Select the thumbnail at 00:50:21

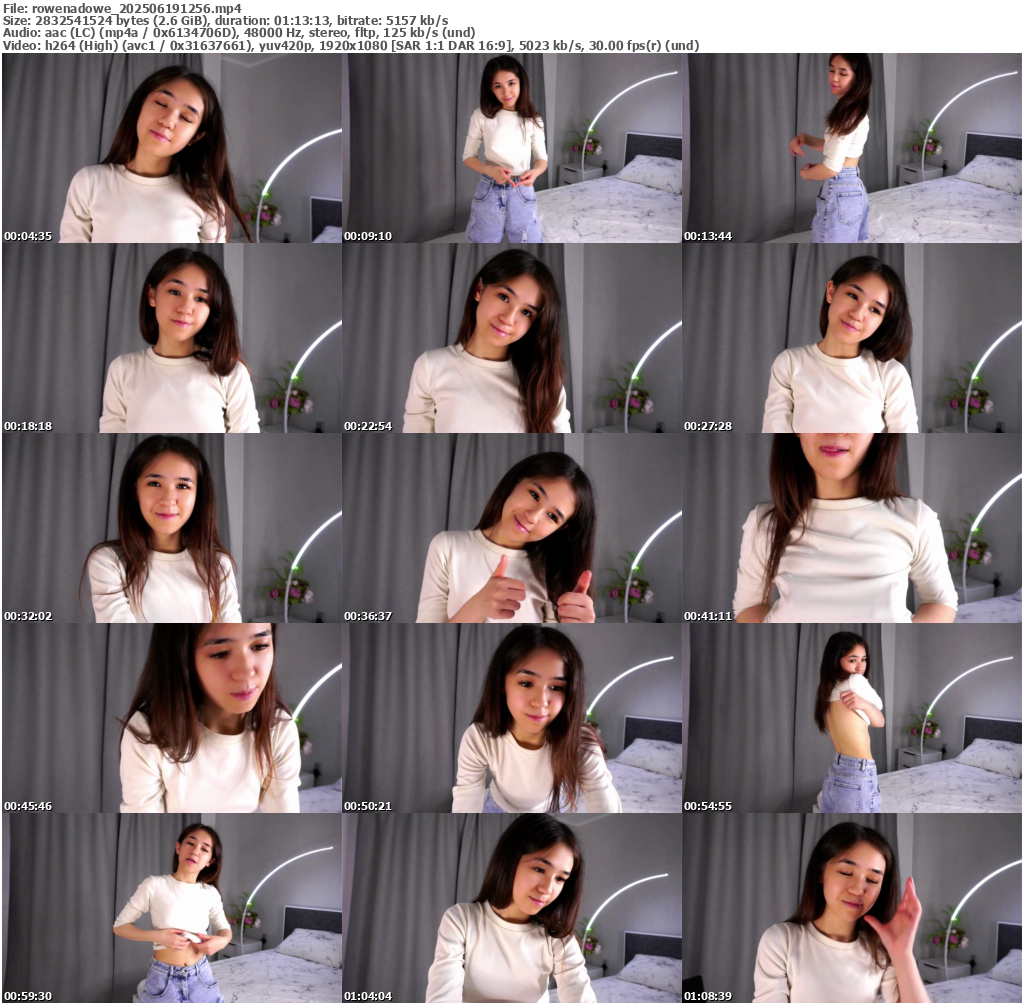tap(511, 718)
